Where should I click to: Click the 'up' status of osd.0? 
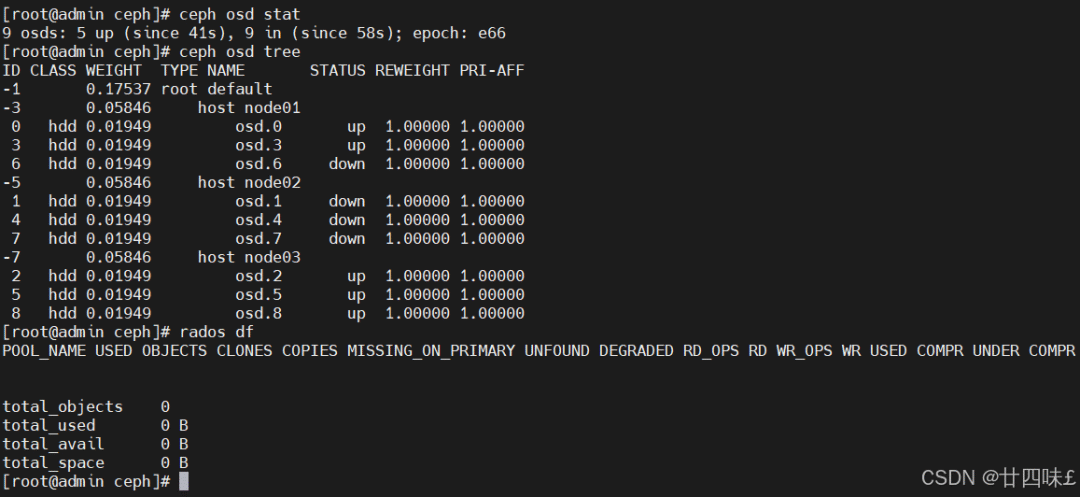coord(357,127)
